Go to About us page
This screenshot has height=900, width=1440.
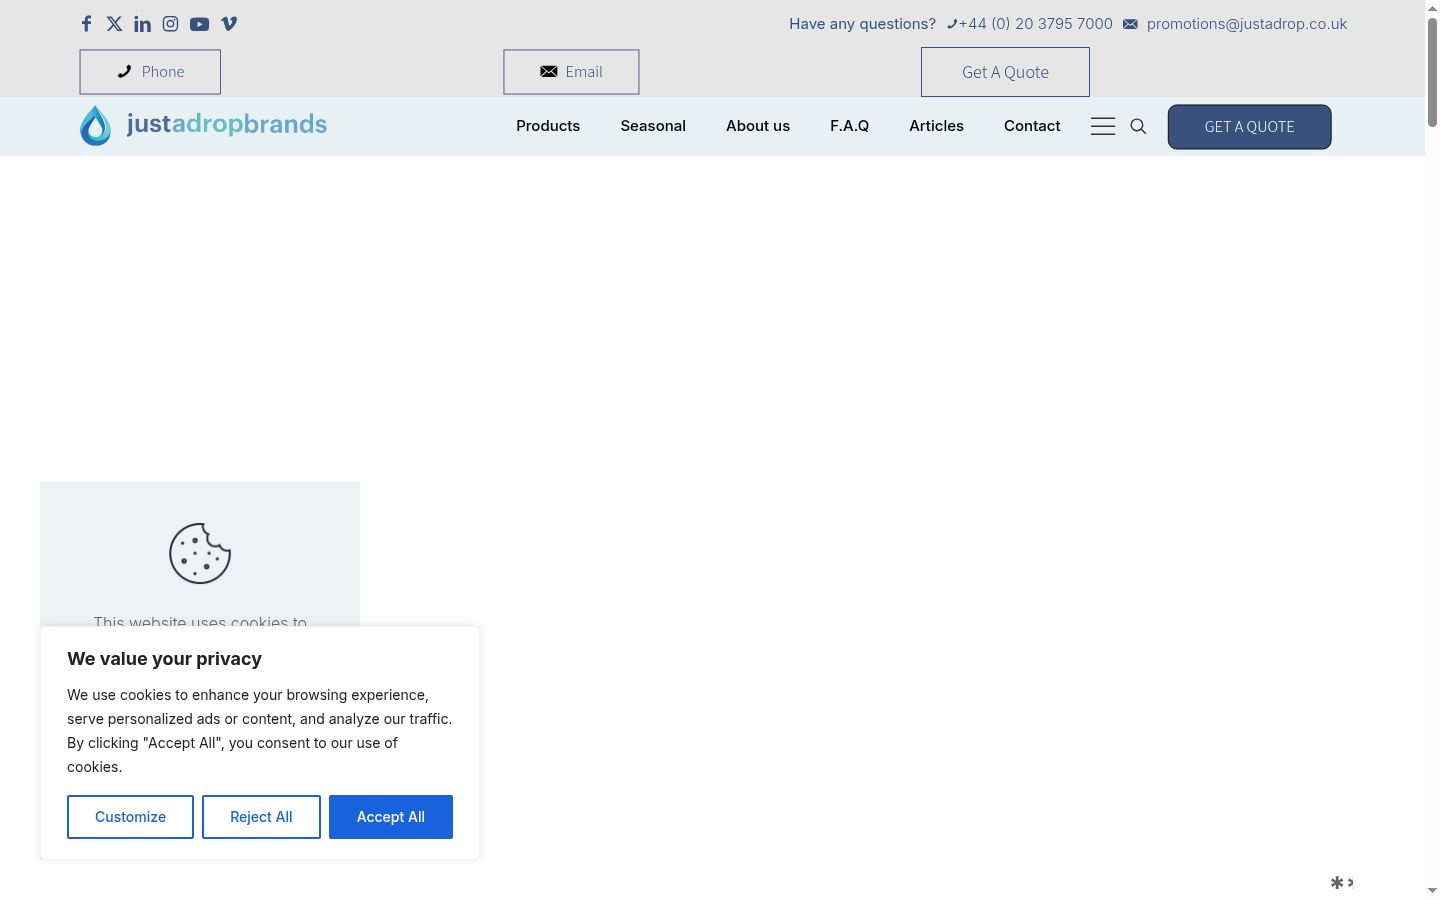click(x=758, y=126)
